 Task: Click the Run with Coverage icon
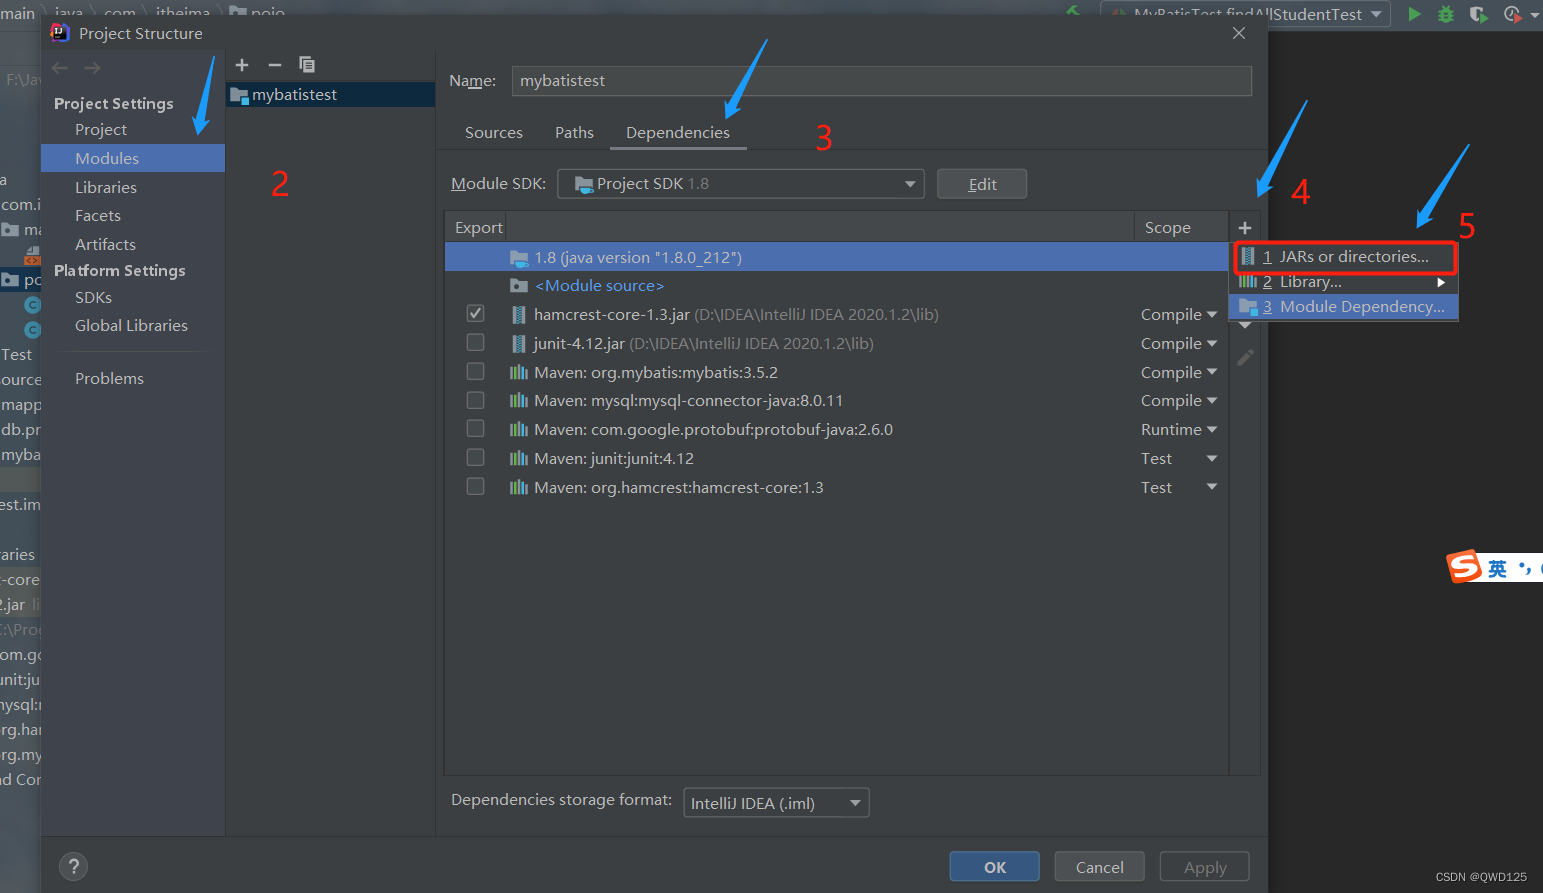(x=1478, y=14)
